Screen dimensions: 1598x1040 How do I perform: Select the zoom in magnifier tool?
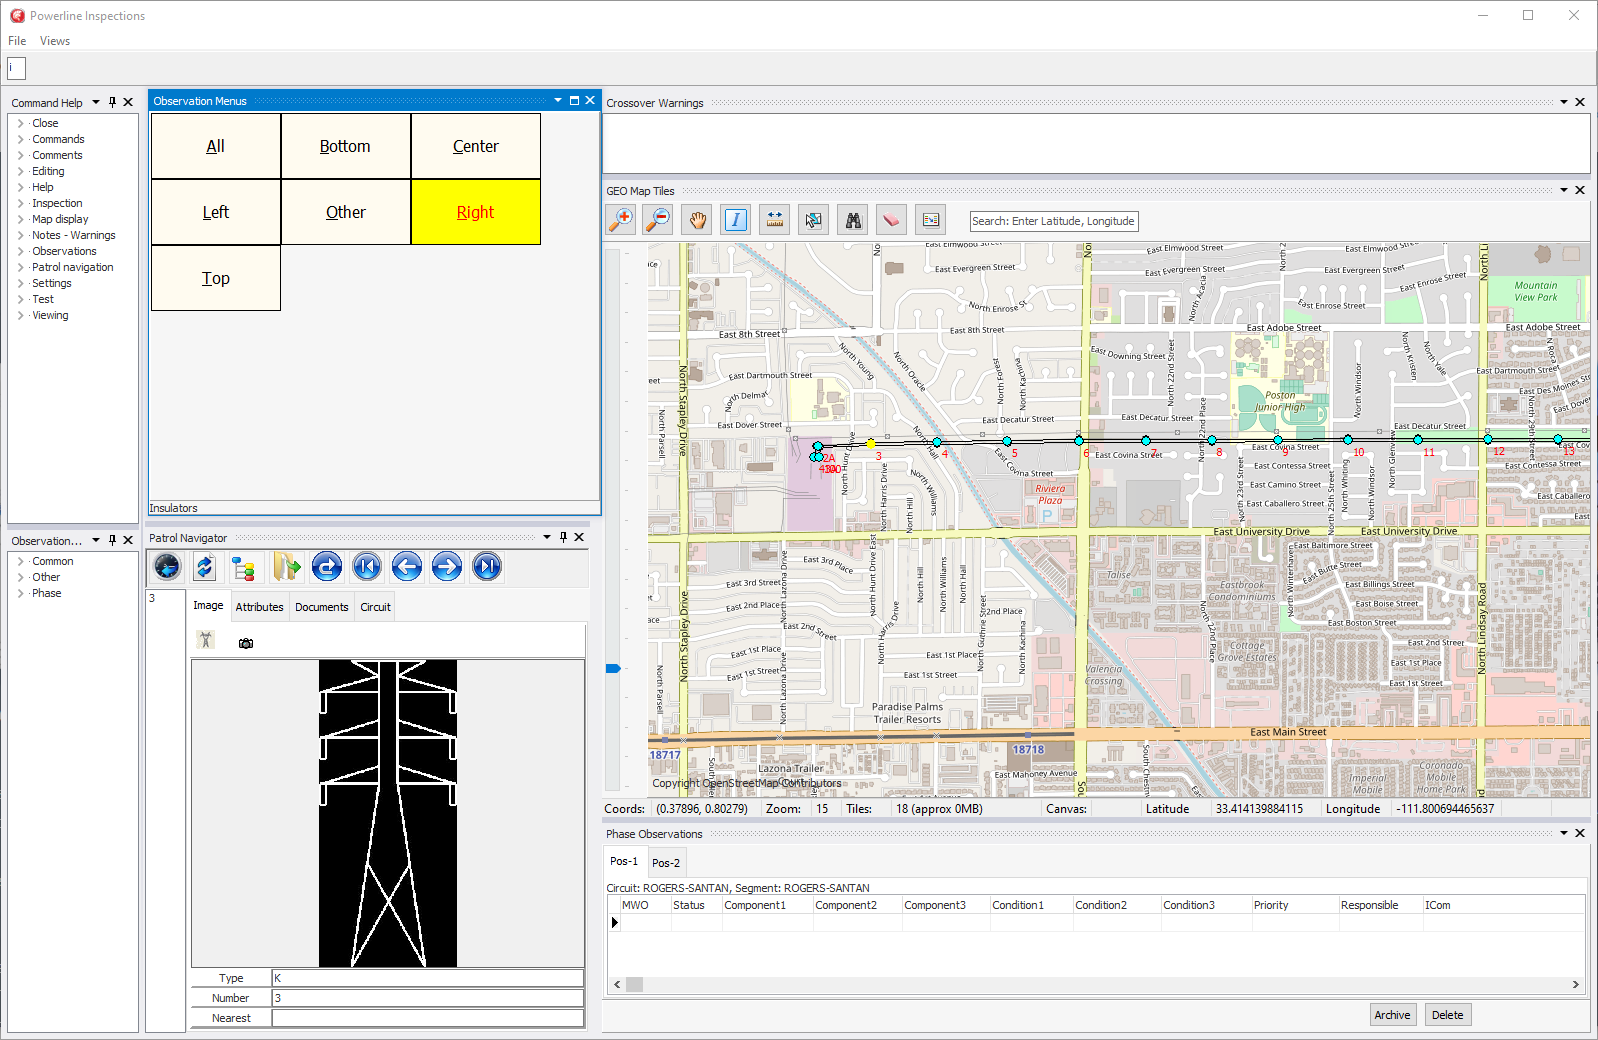(x=621, y=220)
